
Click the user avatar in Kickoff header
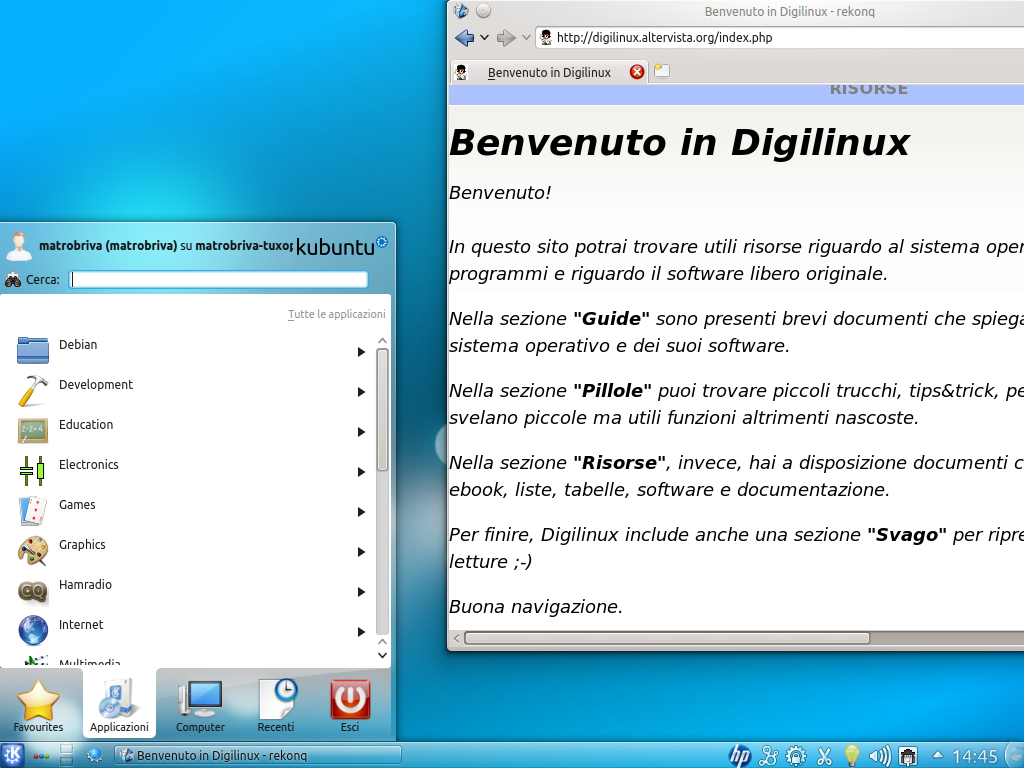click(x=18, y=247)
